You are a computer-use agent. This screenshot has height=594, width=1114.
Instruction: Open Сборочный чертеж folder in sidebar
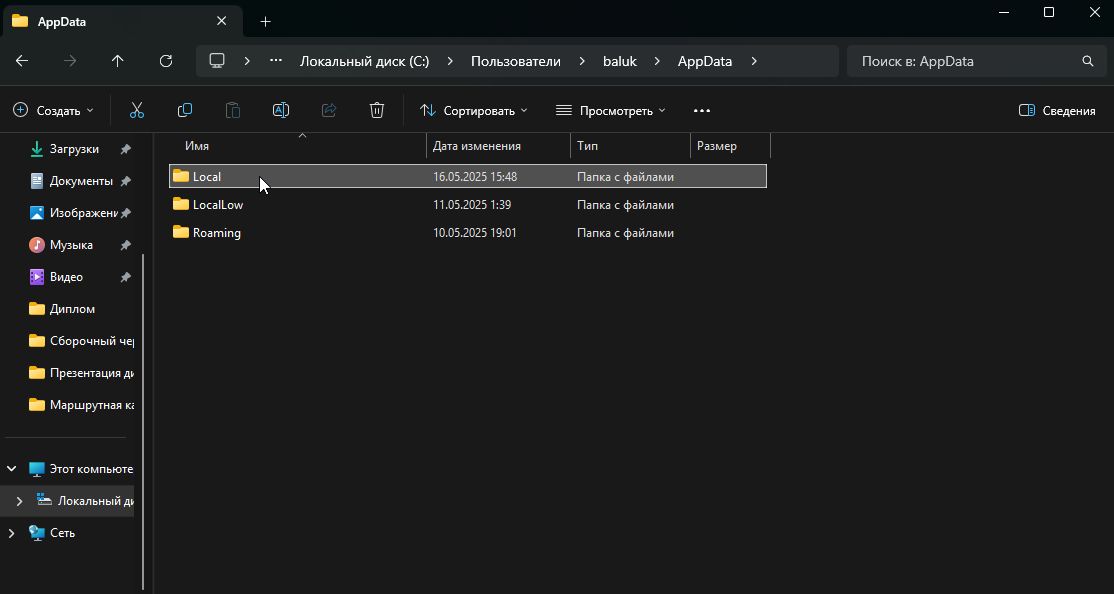(91, 341)
